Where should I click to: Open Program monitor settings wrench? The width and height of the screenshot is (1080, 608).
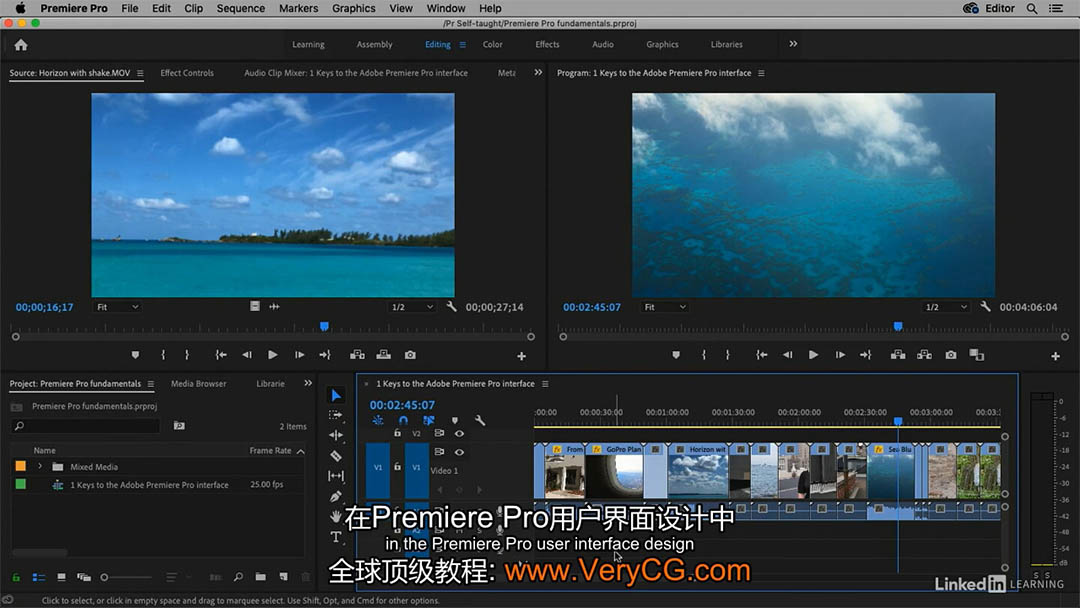986,306
